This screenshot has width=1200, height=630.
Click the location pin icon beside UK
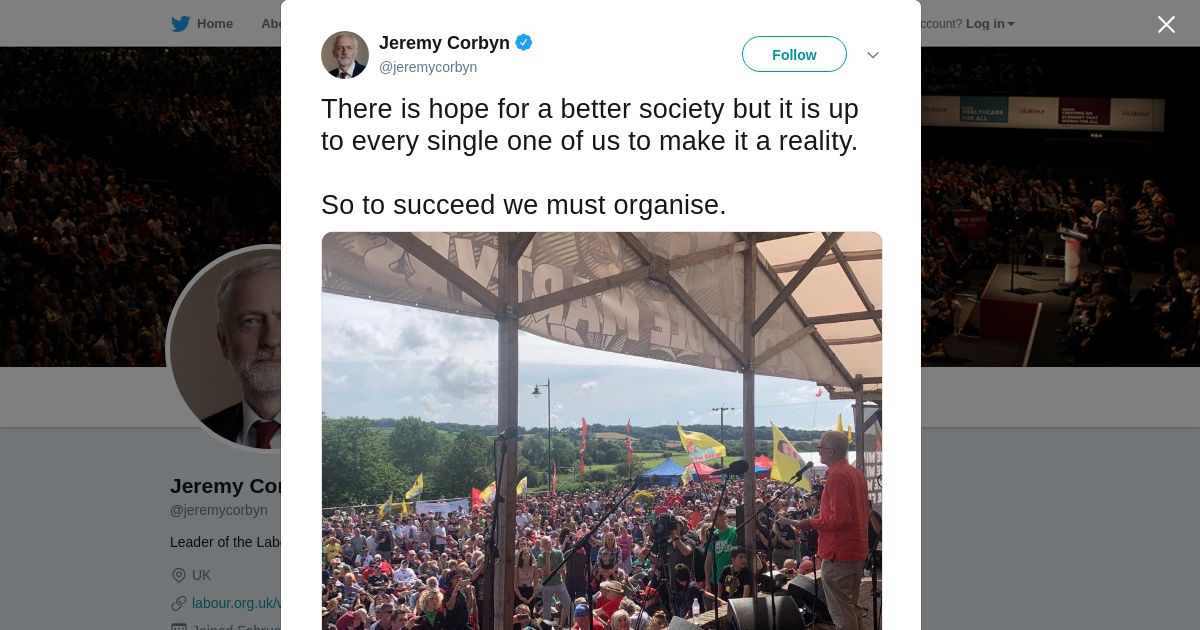point(179,575)
